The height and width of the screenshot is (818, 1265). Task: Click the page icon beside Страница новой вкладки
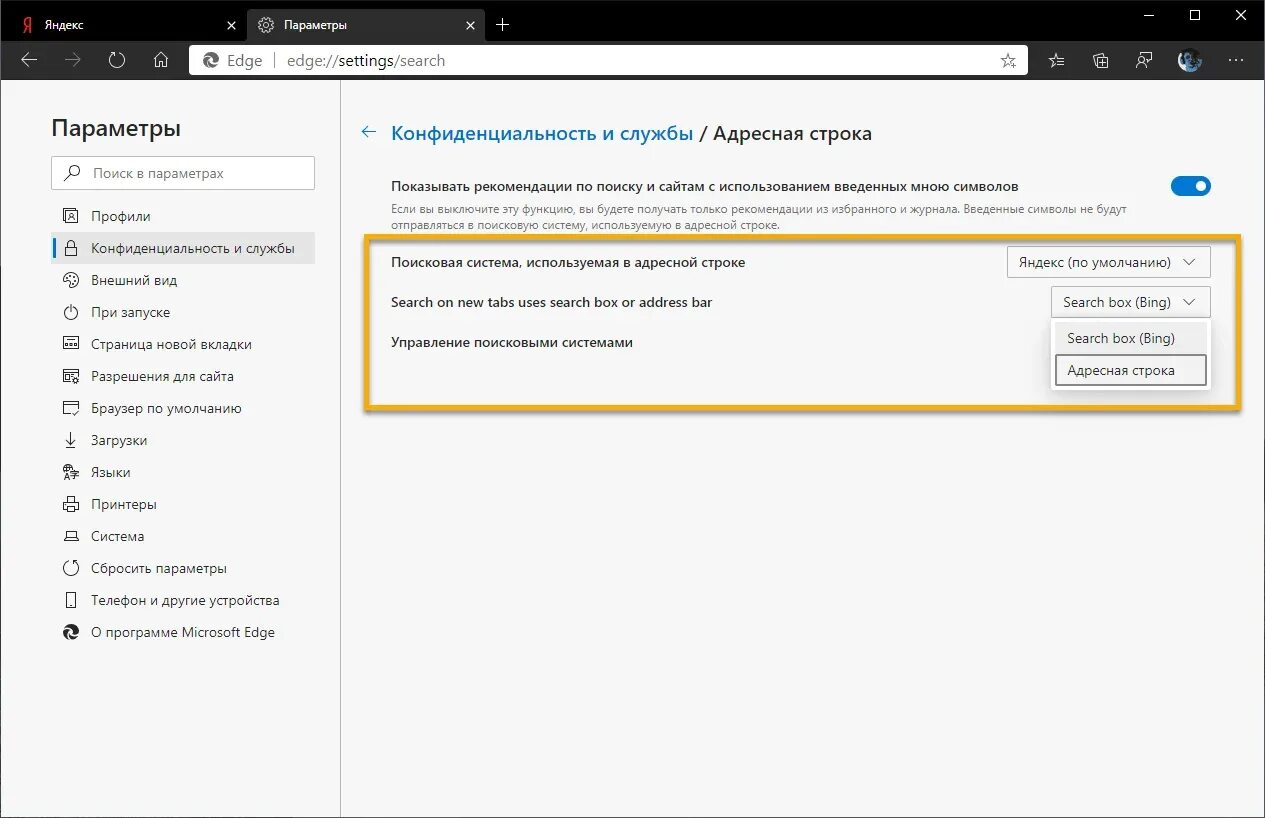[71, 344]
